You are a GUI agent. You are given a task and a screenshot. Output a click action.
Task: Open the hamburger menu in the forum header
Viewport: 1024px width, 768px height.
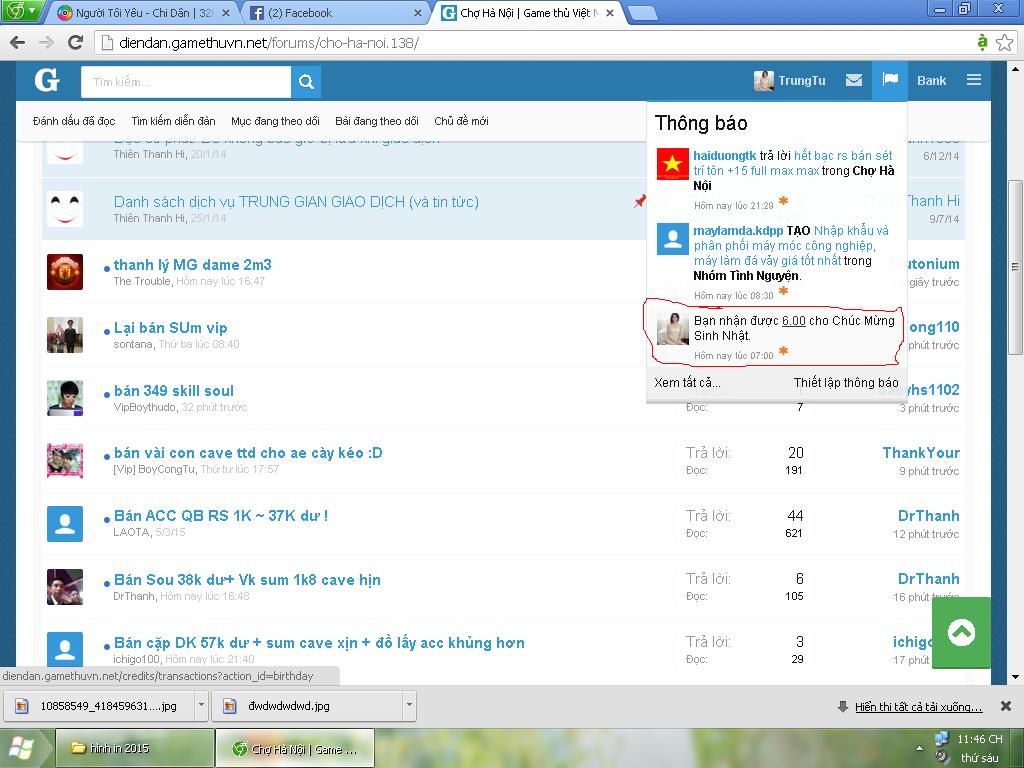click(x=974, y=80)
